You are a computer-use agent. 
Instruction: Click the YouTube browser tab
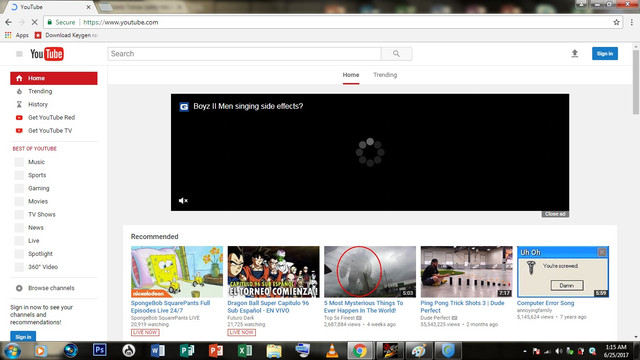click(51, 7)
